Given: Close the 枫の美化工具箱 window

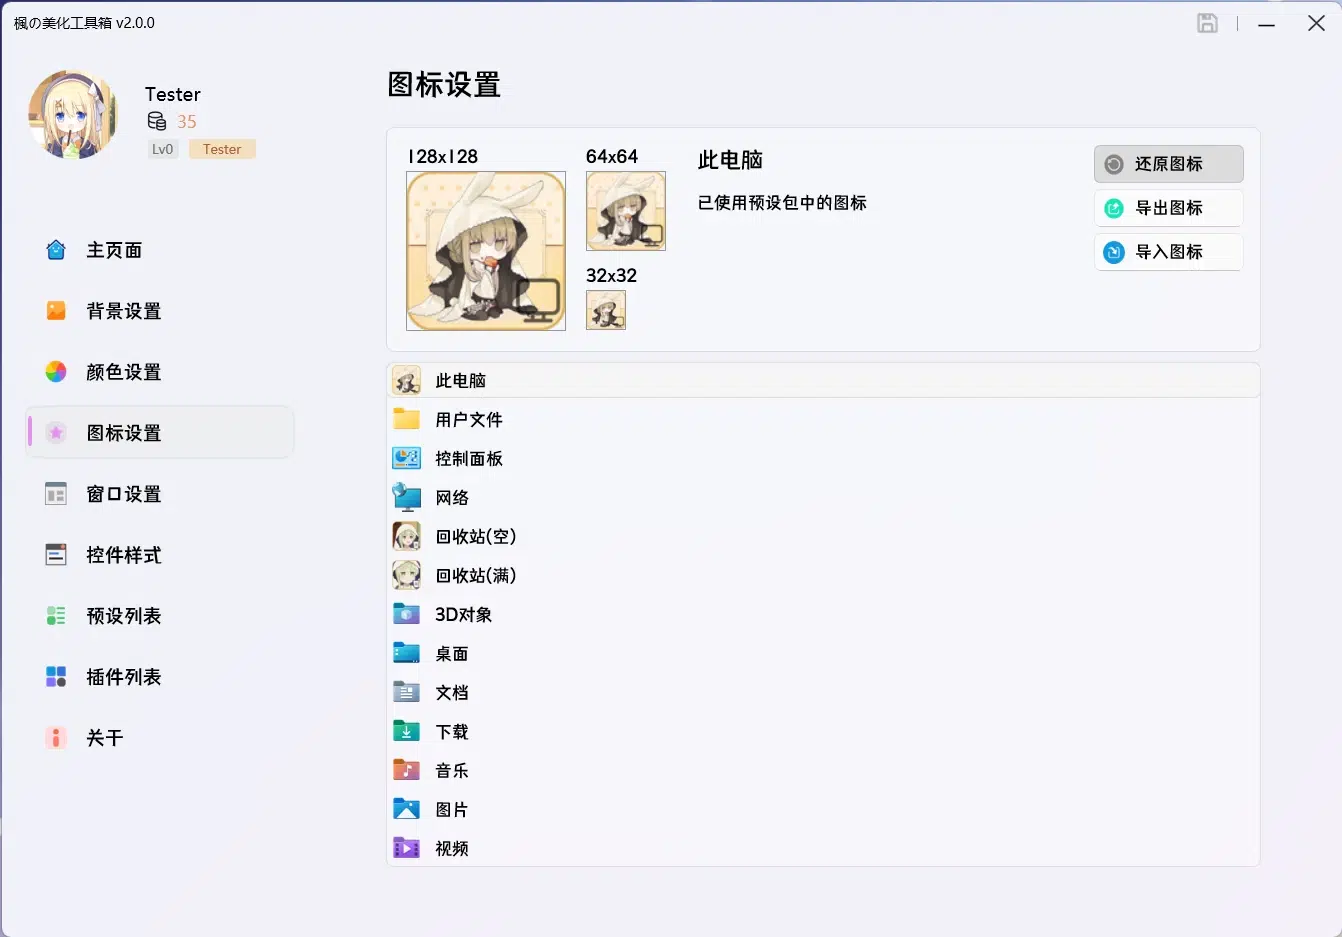Looking at the screenshot, I should (1316, 23).
